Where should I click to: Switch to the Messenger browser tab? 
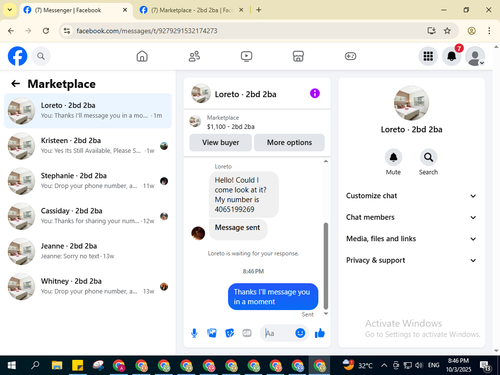(x=76, y=10)
